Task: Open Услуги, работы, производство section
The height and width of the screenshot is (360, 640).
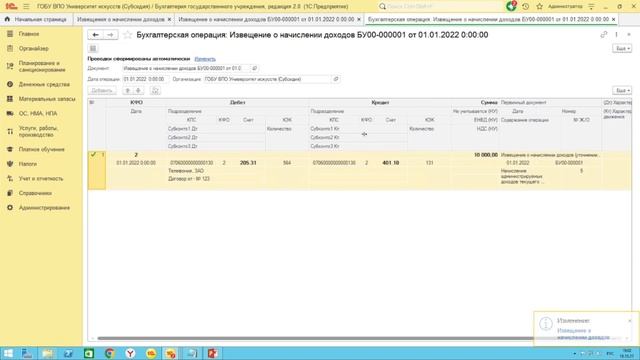Action: click(x=38, y=131)
